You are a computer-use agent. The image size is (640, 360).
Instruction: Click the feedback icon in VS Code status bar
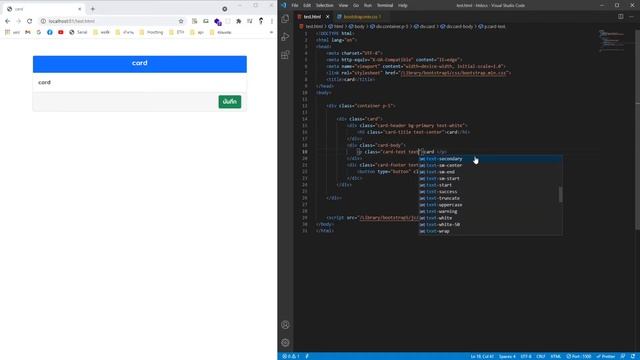click(623, 356)
